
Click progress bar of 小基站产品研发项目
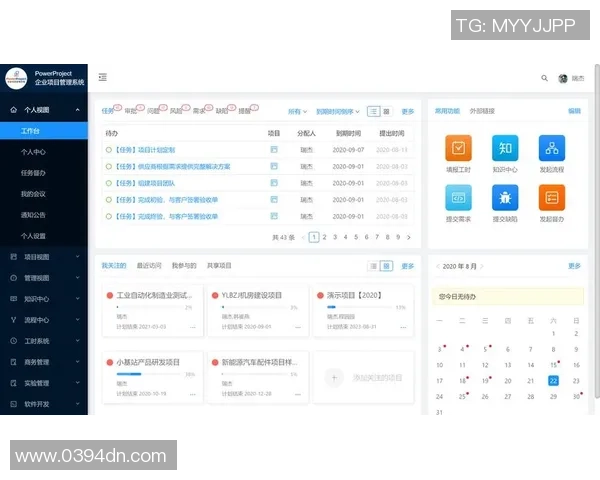[x=146, y=374]
